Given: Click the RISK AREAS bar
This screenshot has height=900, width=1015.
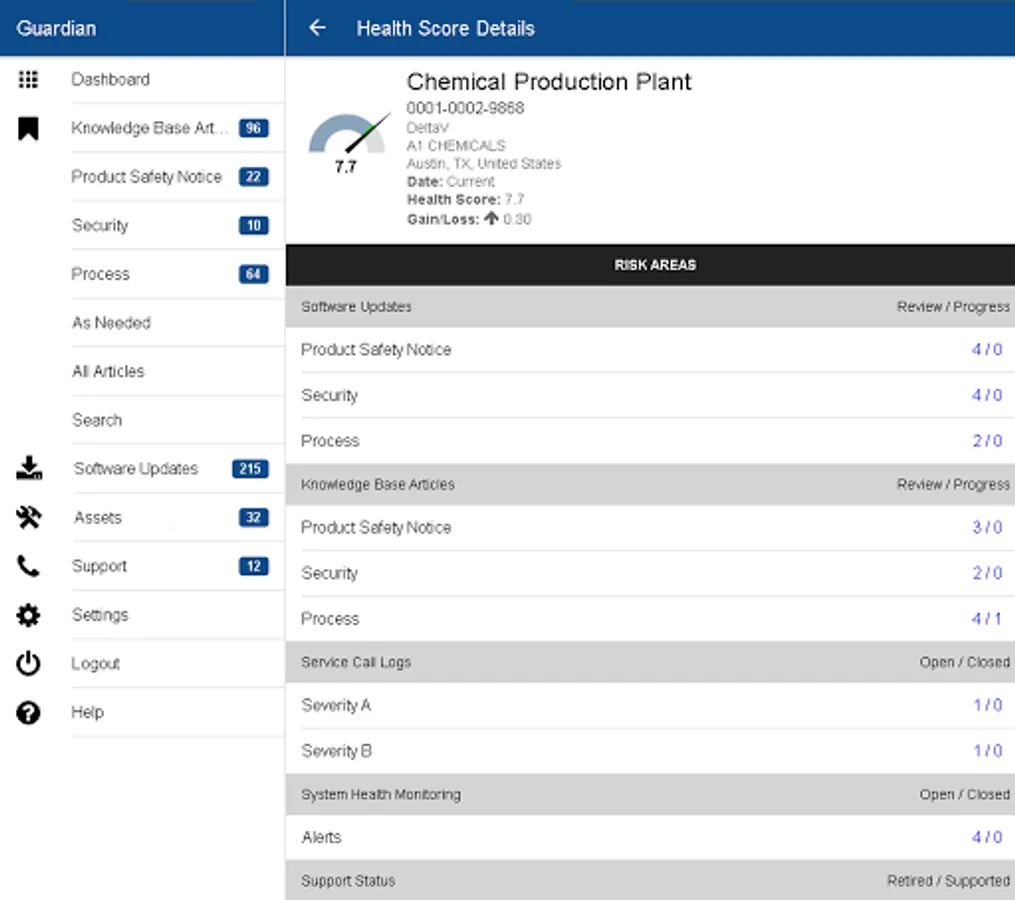Looking at the screenshot, I should [650, 265].
